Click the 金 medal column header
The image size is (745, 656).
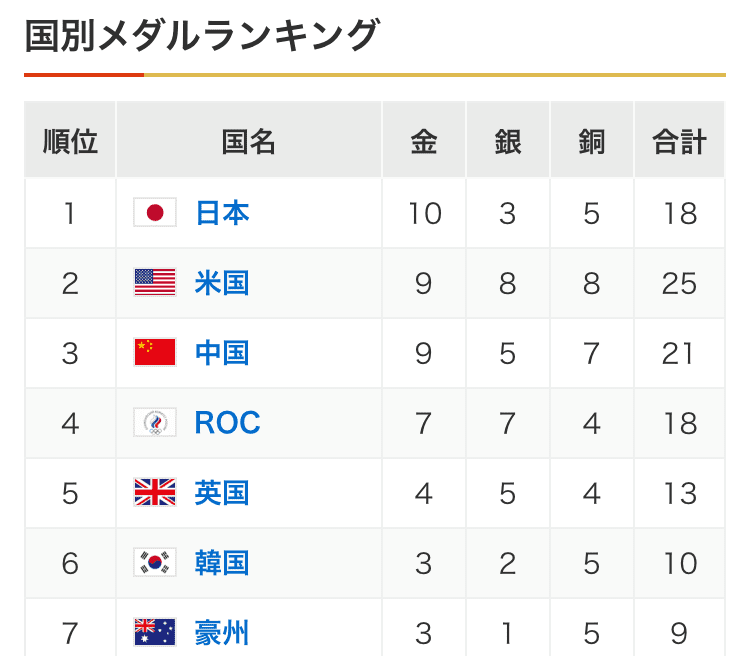[424, 141]
